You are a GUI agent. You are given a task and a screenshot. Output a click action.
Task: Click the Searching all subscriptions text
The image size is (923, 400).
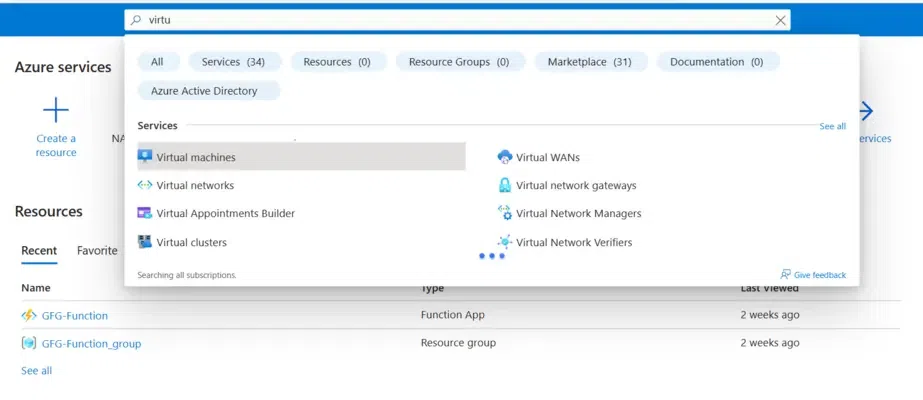click(187, 275)
